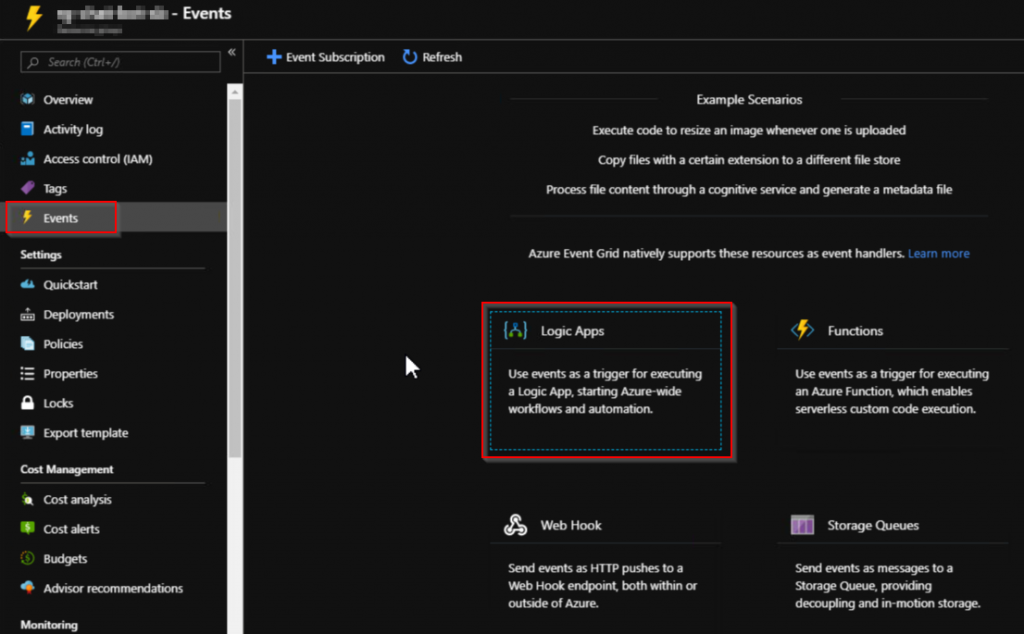Screen dimensions: 1024x634
Task: Click 'Execute code to resize an image' text
Action: 749,130
